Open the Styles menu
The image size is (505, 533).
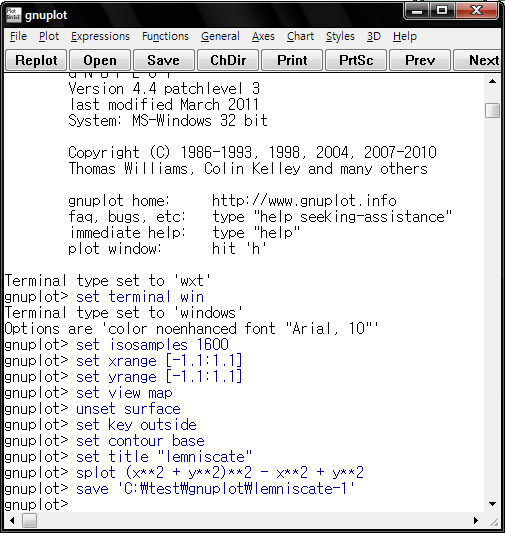(x=340, y=36)
